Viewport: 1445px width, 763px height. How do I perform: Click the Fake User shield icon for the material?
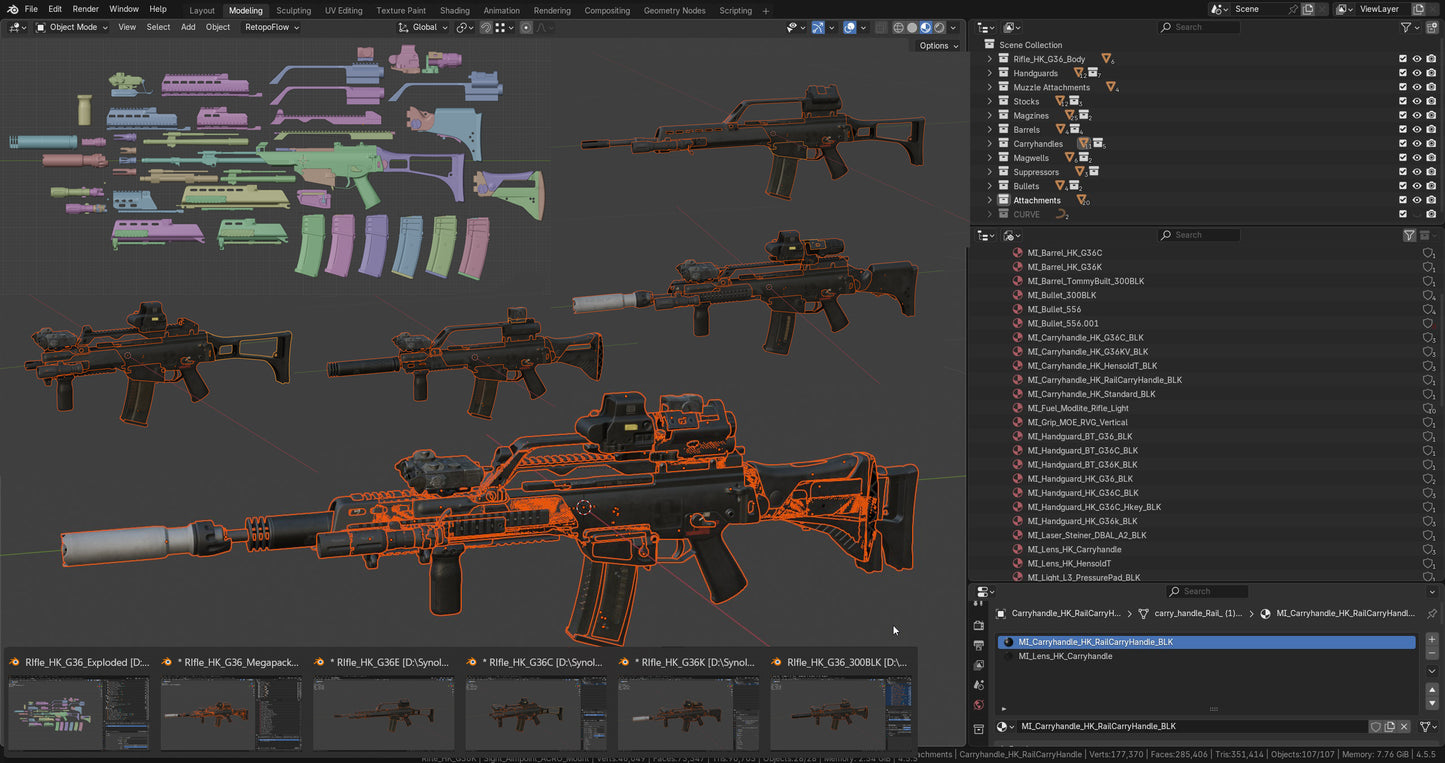pyautogui.click(x=1376, y=726)
